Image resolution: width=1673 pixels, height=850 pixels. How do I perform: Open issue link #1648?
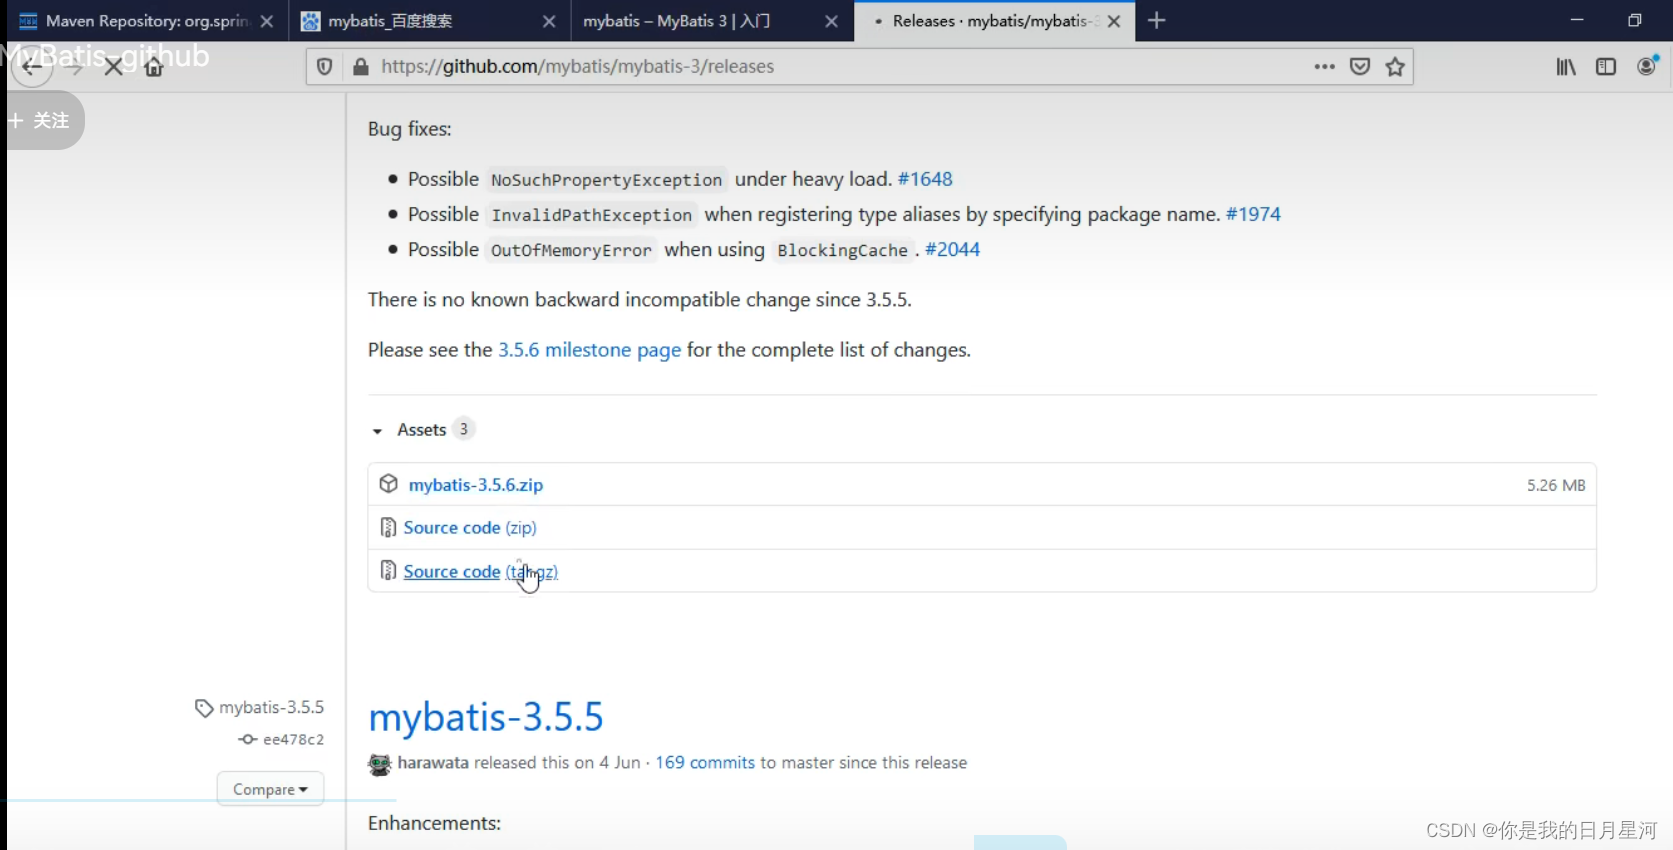point(925,179)
